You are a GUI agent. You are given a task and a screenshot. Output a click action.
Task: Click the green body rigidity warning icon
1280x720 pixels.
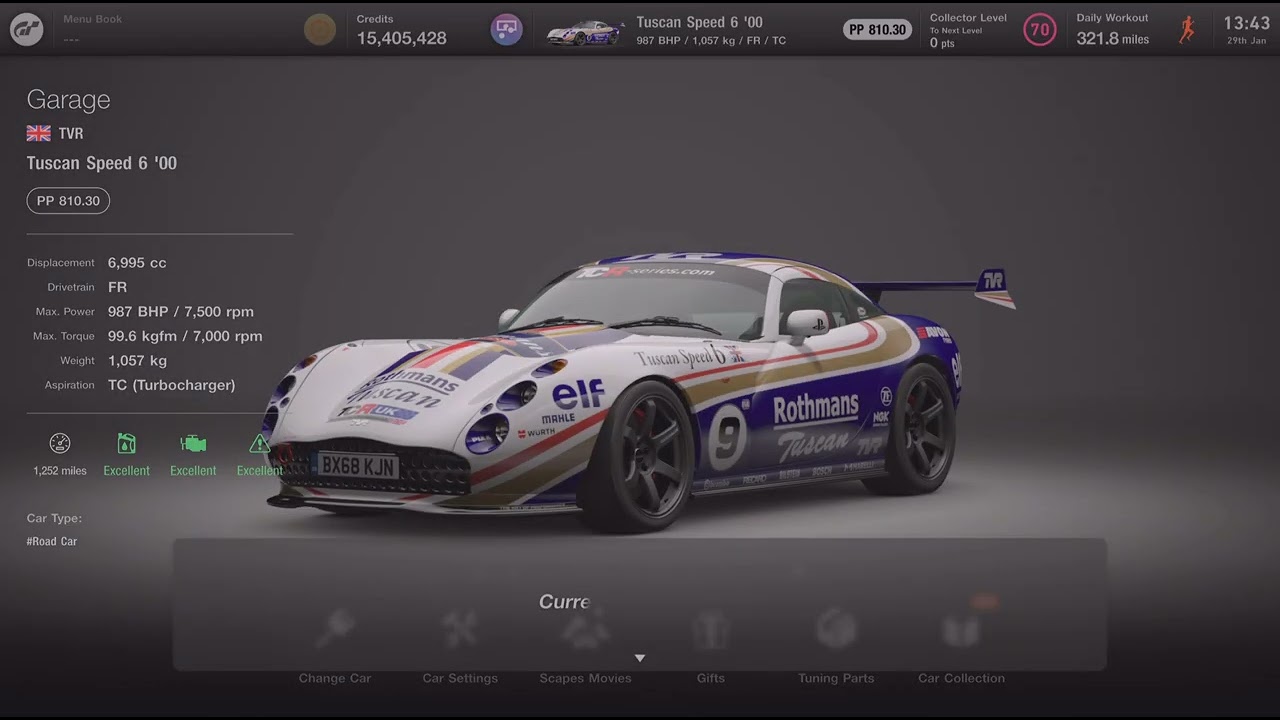click(260, 443)
